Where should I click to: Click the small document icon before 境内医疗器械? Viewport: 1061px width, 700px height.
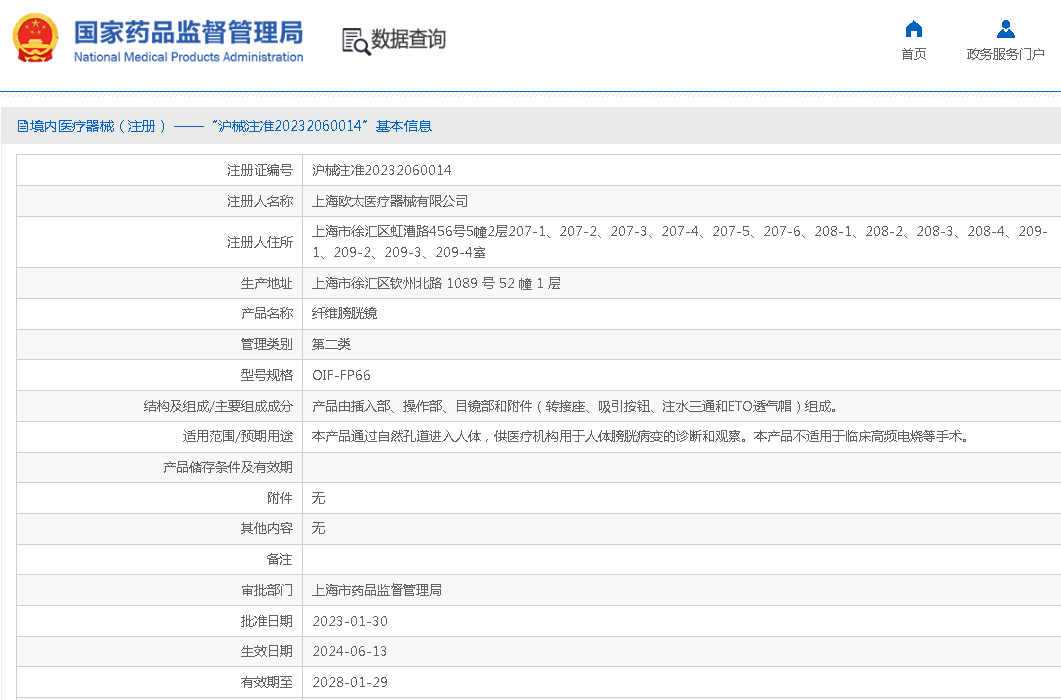coord(22,126)
